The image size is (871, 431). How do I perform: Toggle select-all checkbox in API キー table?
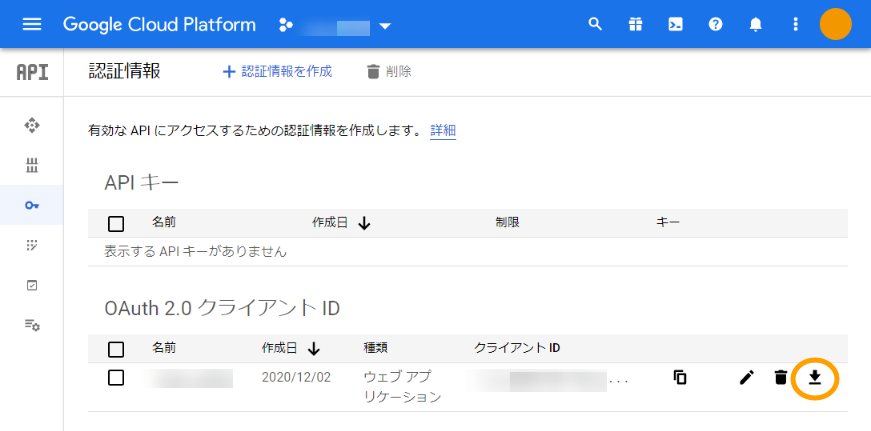point(116,224)
